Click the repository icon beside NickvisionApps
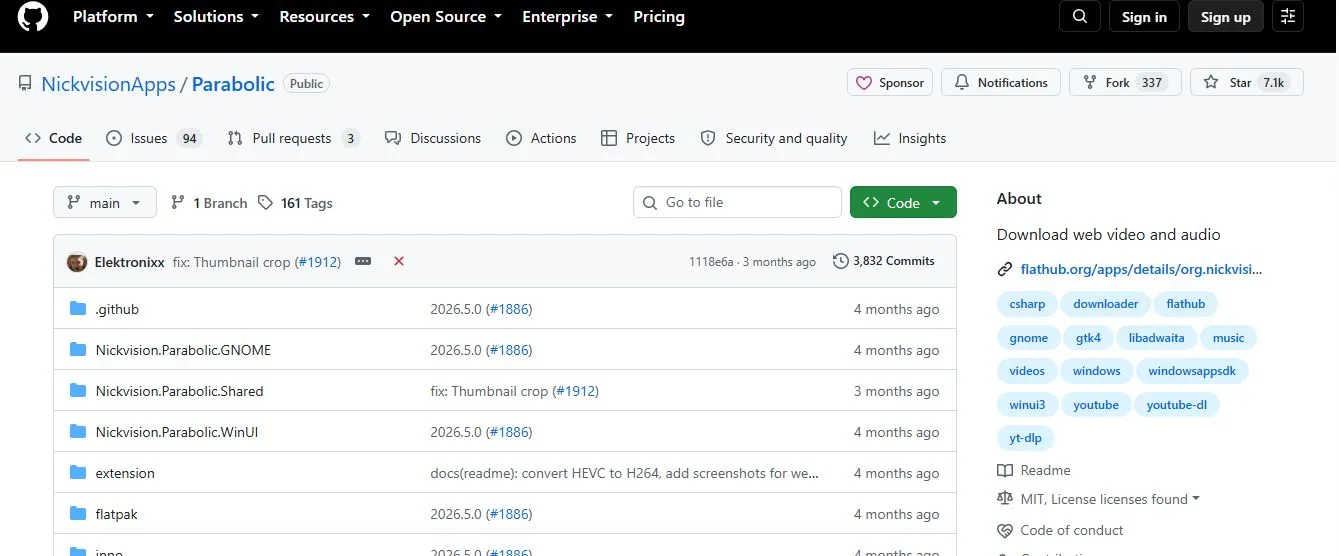Image resolution: width=1339 pixels, height=556 pixels. point(25,84)
